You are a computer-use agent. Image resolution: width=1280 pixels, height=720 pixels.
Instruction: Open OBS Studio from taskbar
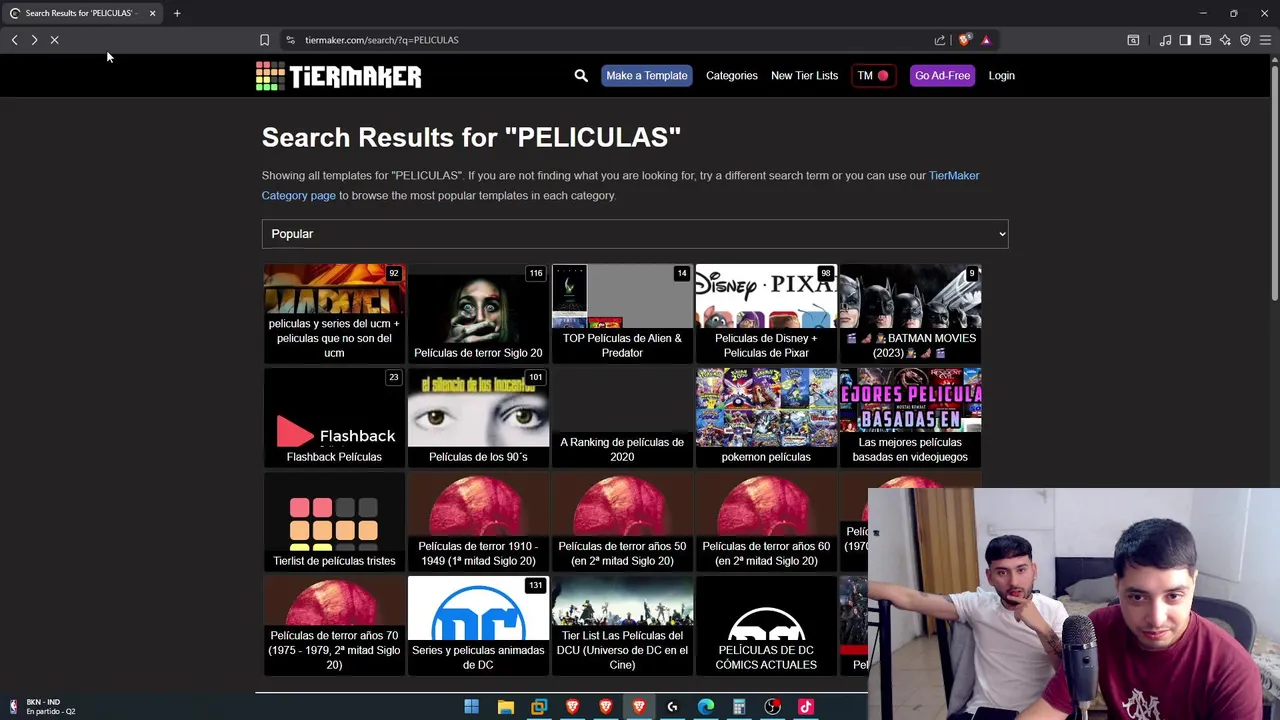(x=773, y=707)
